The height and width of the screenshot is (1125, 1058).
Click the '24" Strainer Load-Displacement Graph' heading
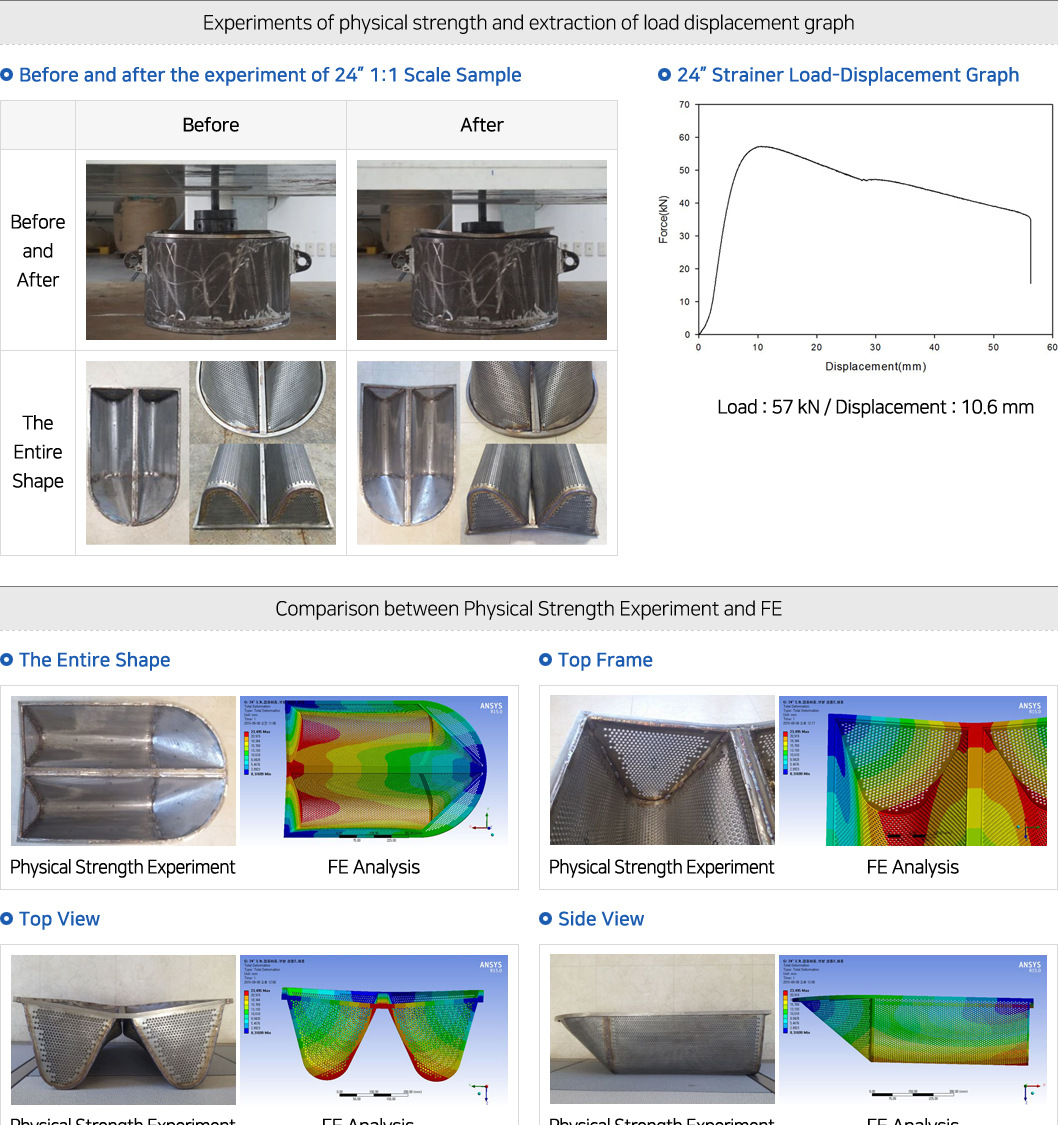[x=848, y=75]
